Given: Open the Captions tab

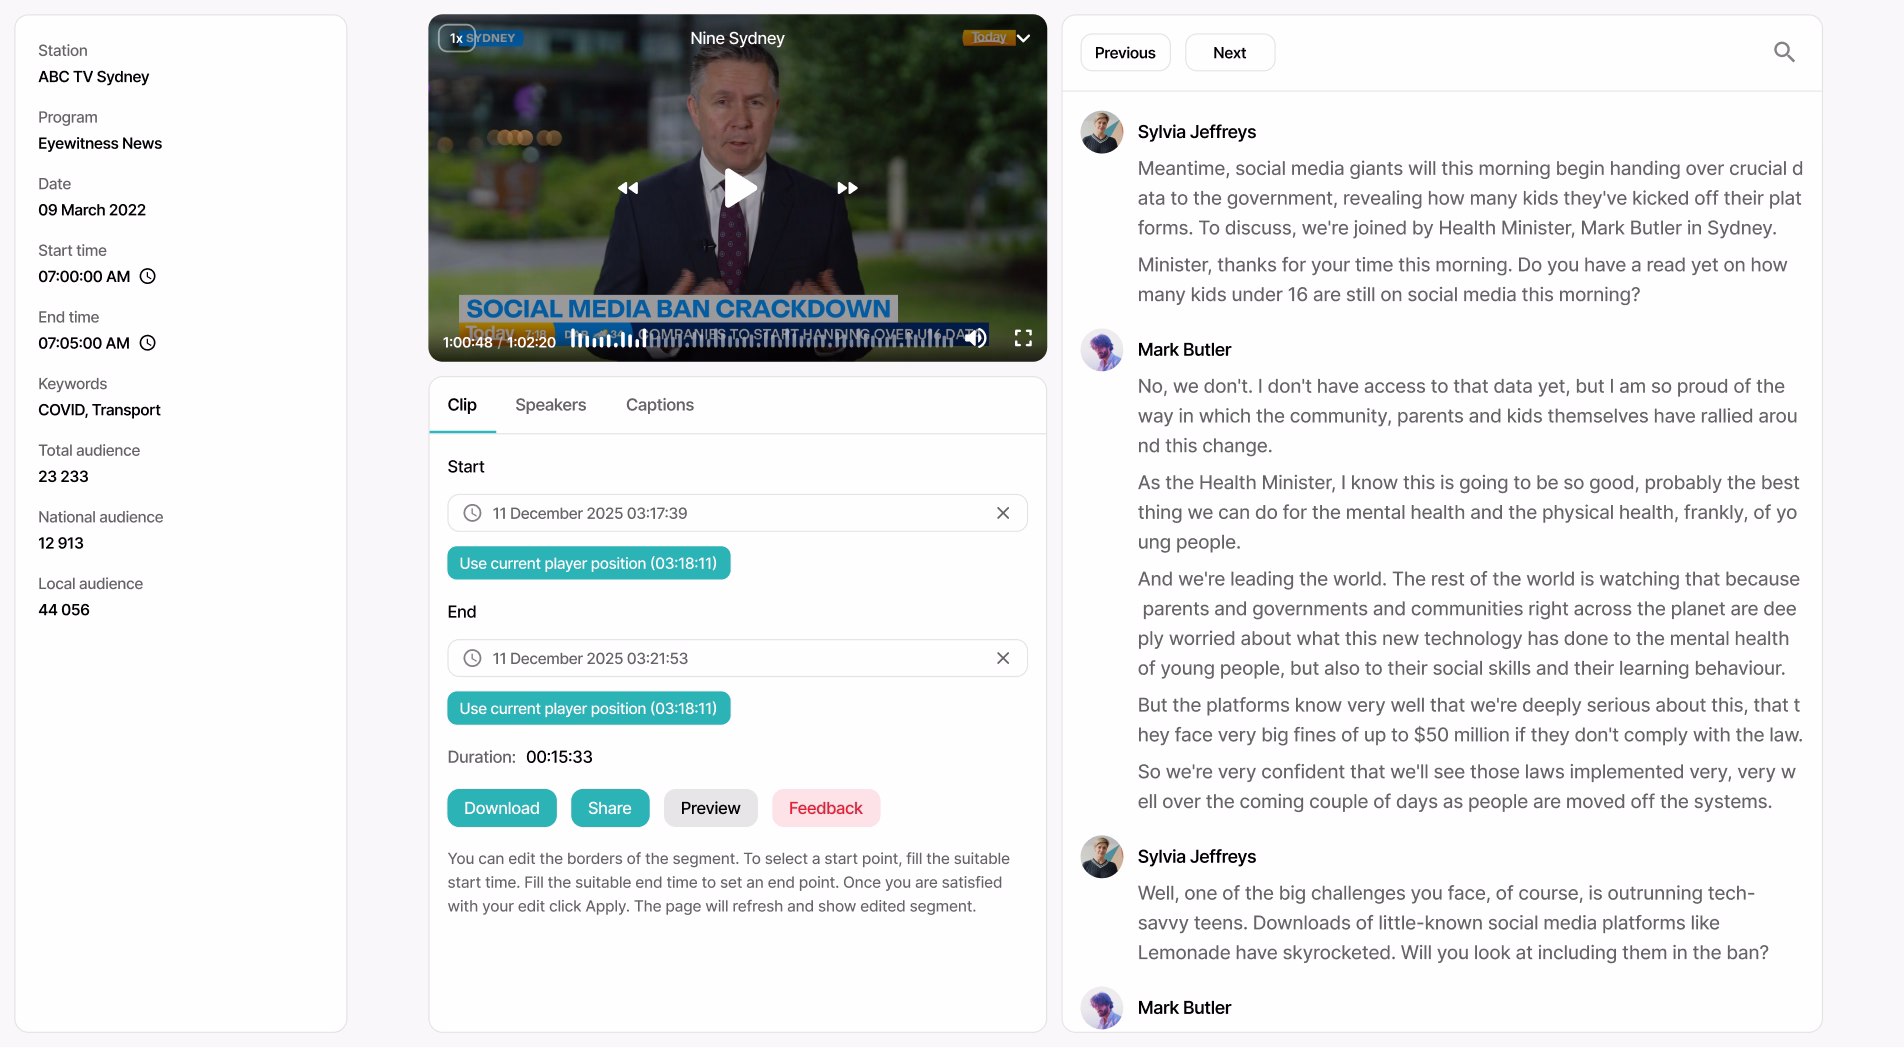Looking at the screenshot, I should (660, 405).
